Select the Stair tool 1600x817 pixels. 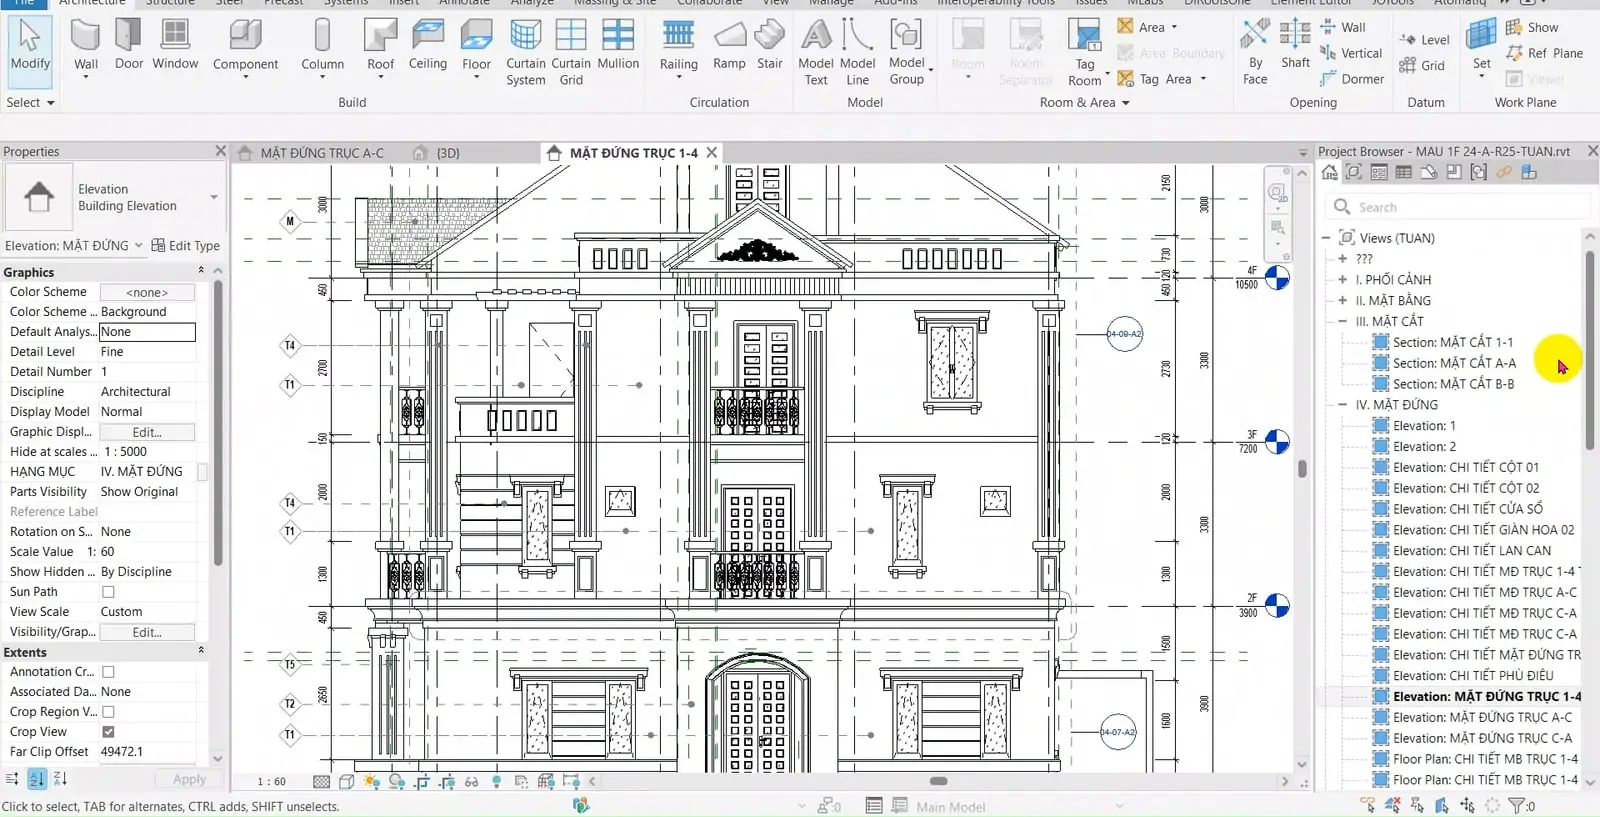point(769,45)
